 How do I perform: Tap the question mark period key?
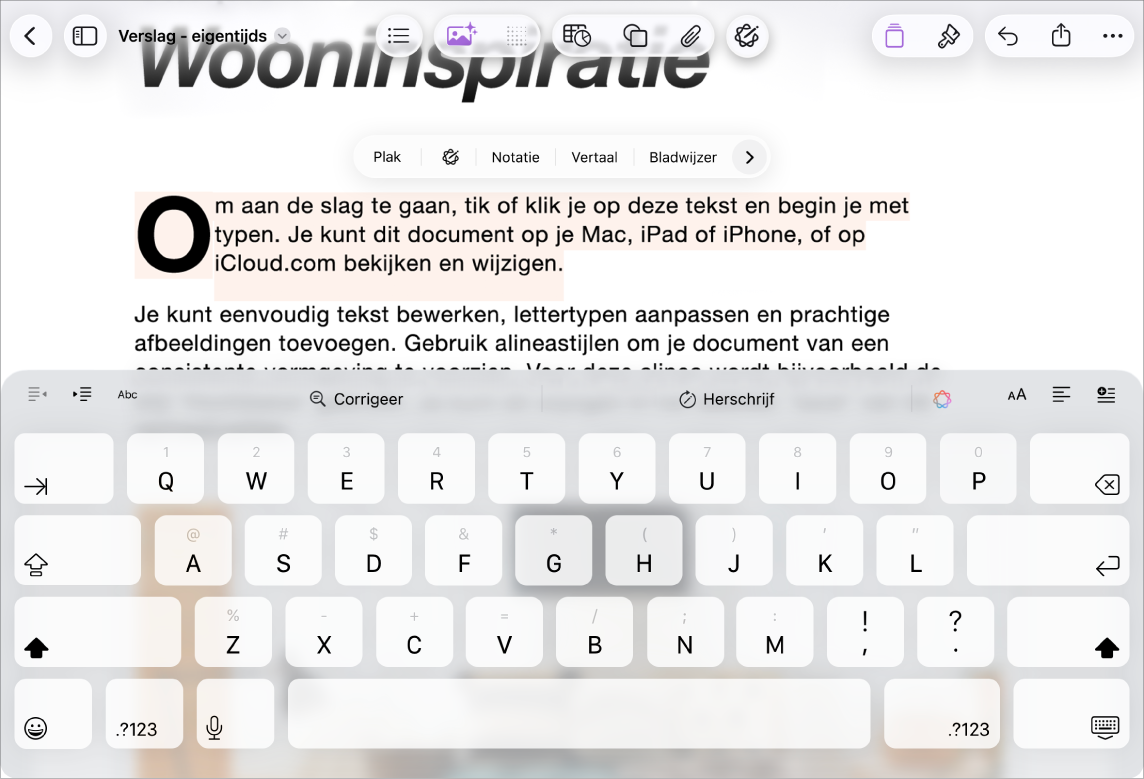[x=955, y=632]
